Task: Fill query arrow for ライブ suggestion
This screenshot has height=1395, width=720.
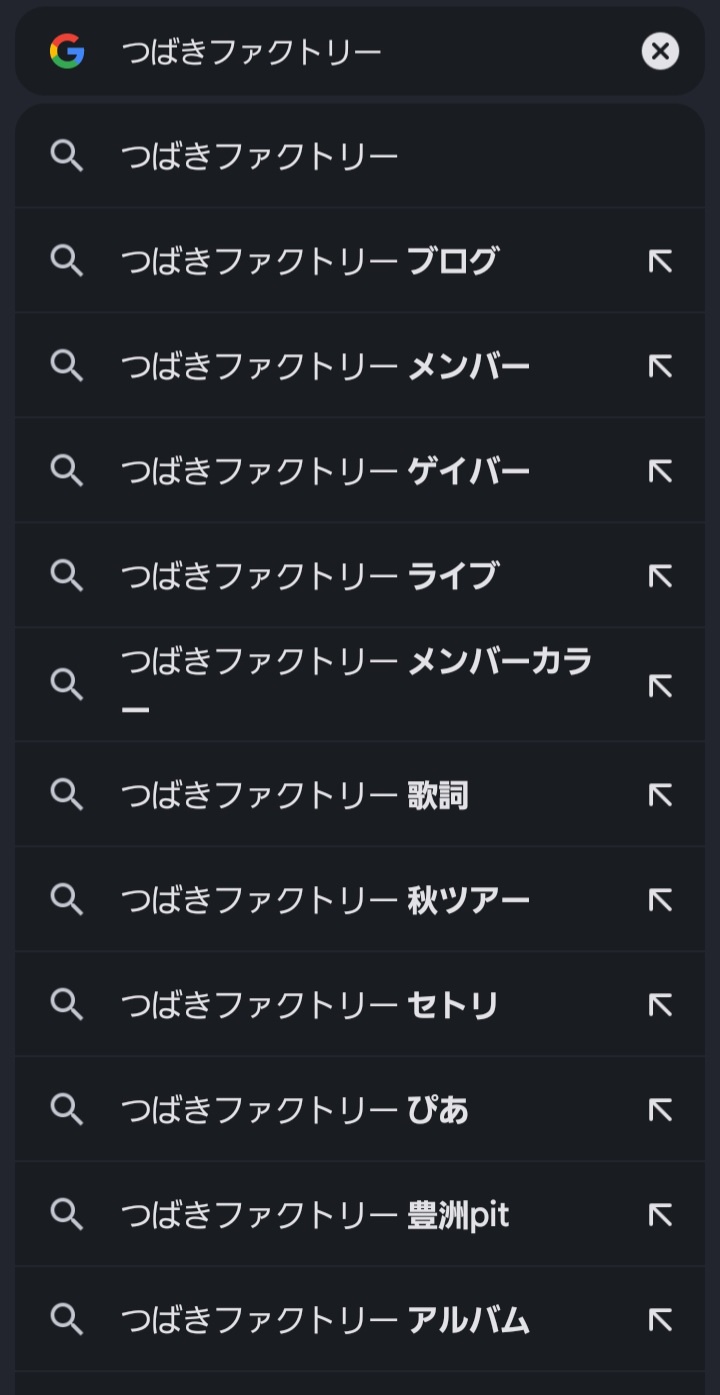Action: point(660,576)
